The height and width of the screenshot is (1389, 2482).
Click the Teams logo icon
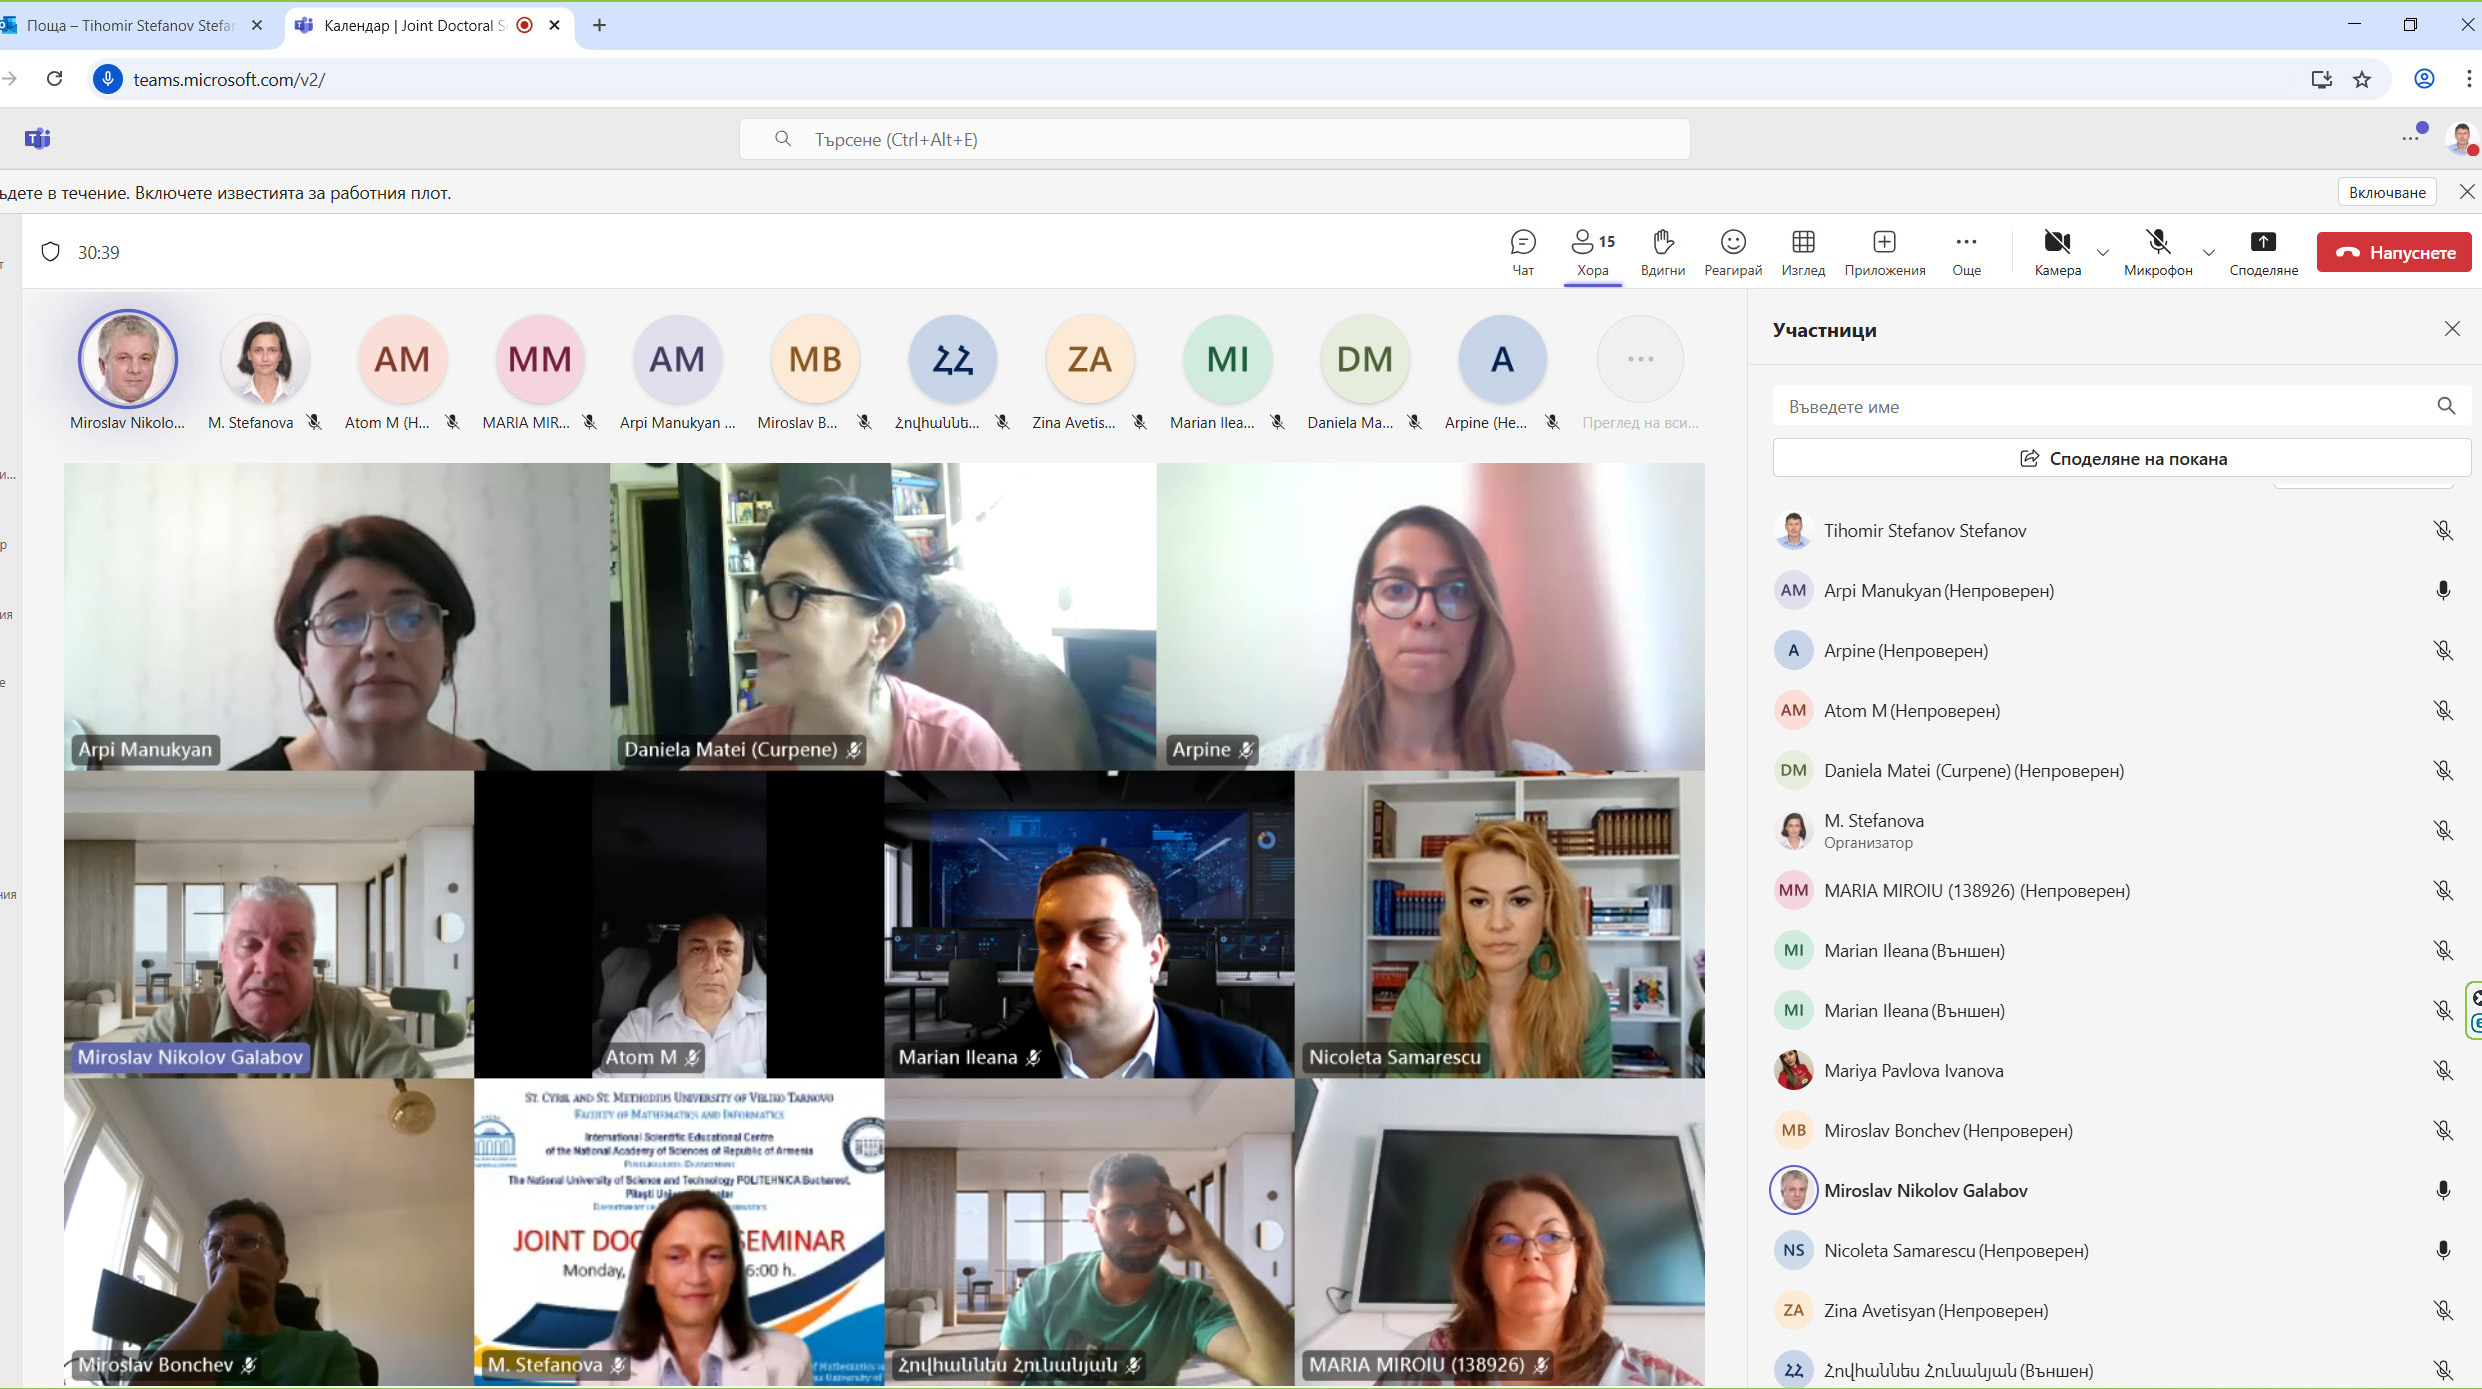(38, 139)
